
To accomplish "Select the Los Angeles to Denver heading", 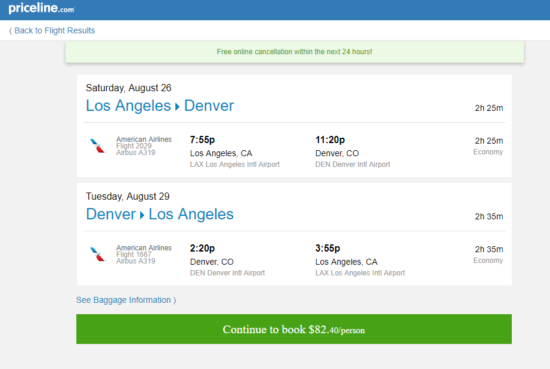I will click(x=160, y=106).
